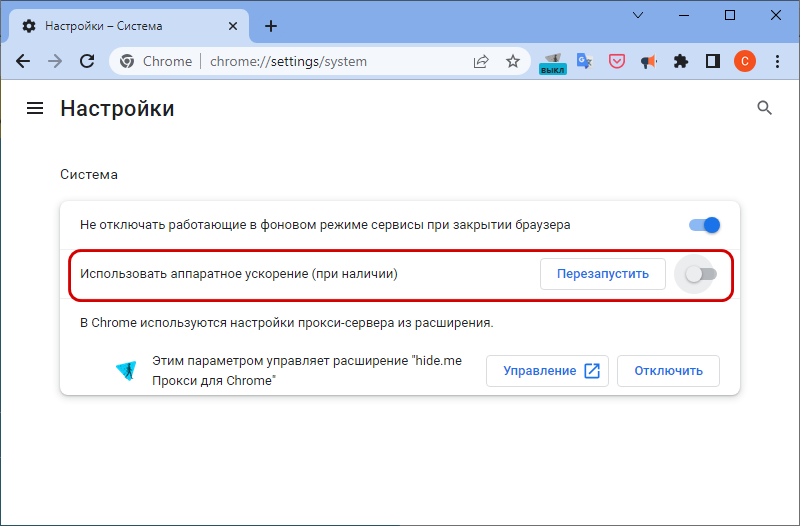Open the extension labeled 'выкл'
The width and height of the screenshot is (800, 526).
(x=553, y=63)
